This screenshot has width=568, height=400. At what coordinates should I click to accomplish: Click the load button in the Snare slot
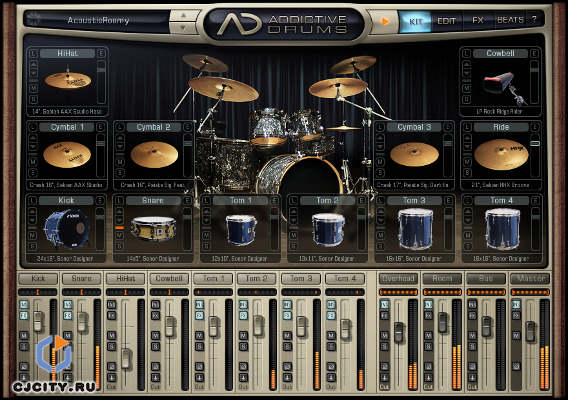tap(120, 201)
